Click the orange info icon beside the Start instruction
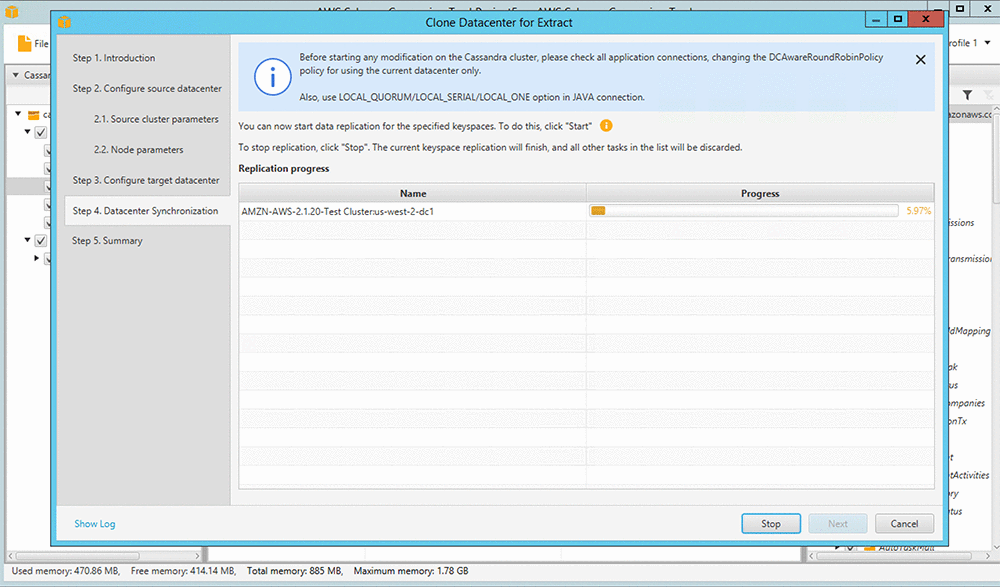Image resolution: width=1000 pixels, height=587 pixels. click(x=607, y=127)
